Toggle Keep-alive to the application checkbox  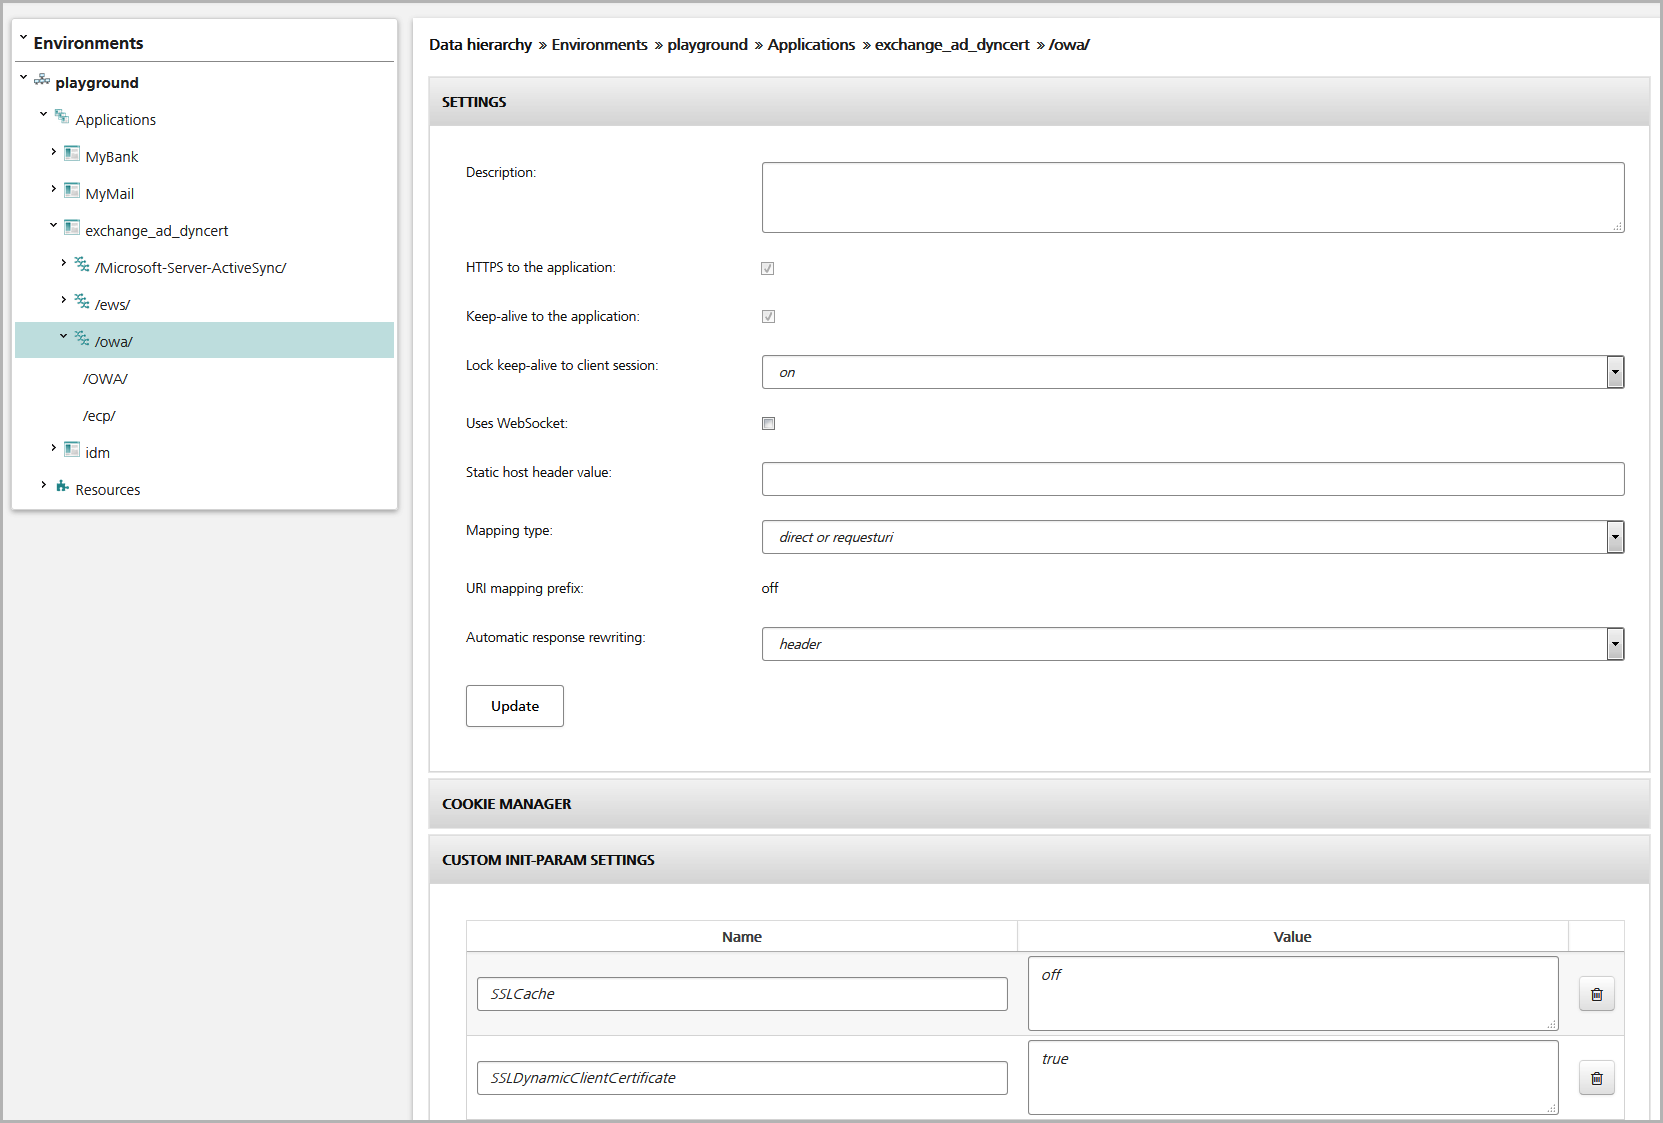click(x=768, y=316)
